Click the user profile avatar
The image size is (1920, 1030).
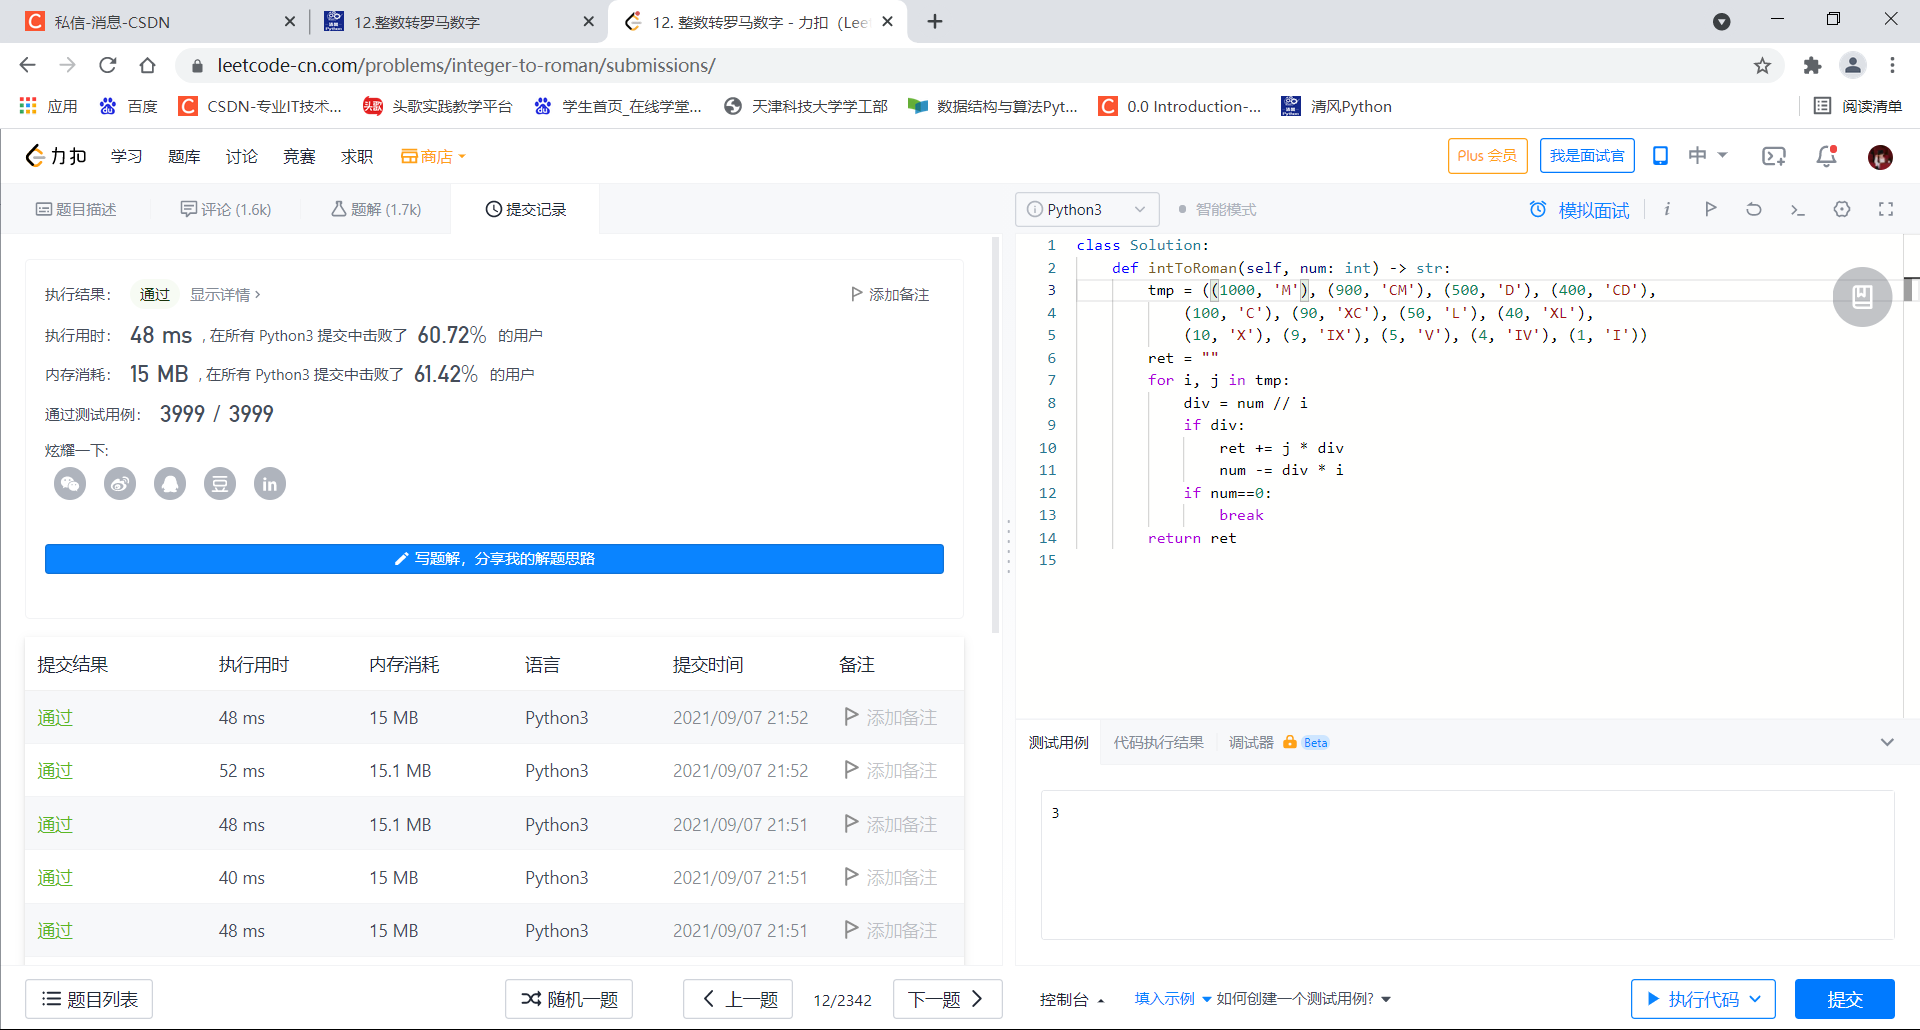(1880, 157)
